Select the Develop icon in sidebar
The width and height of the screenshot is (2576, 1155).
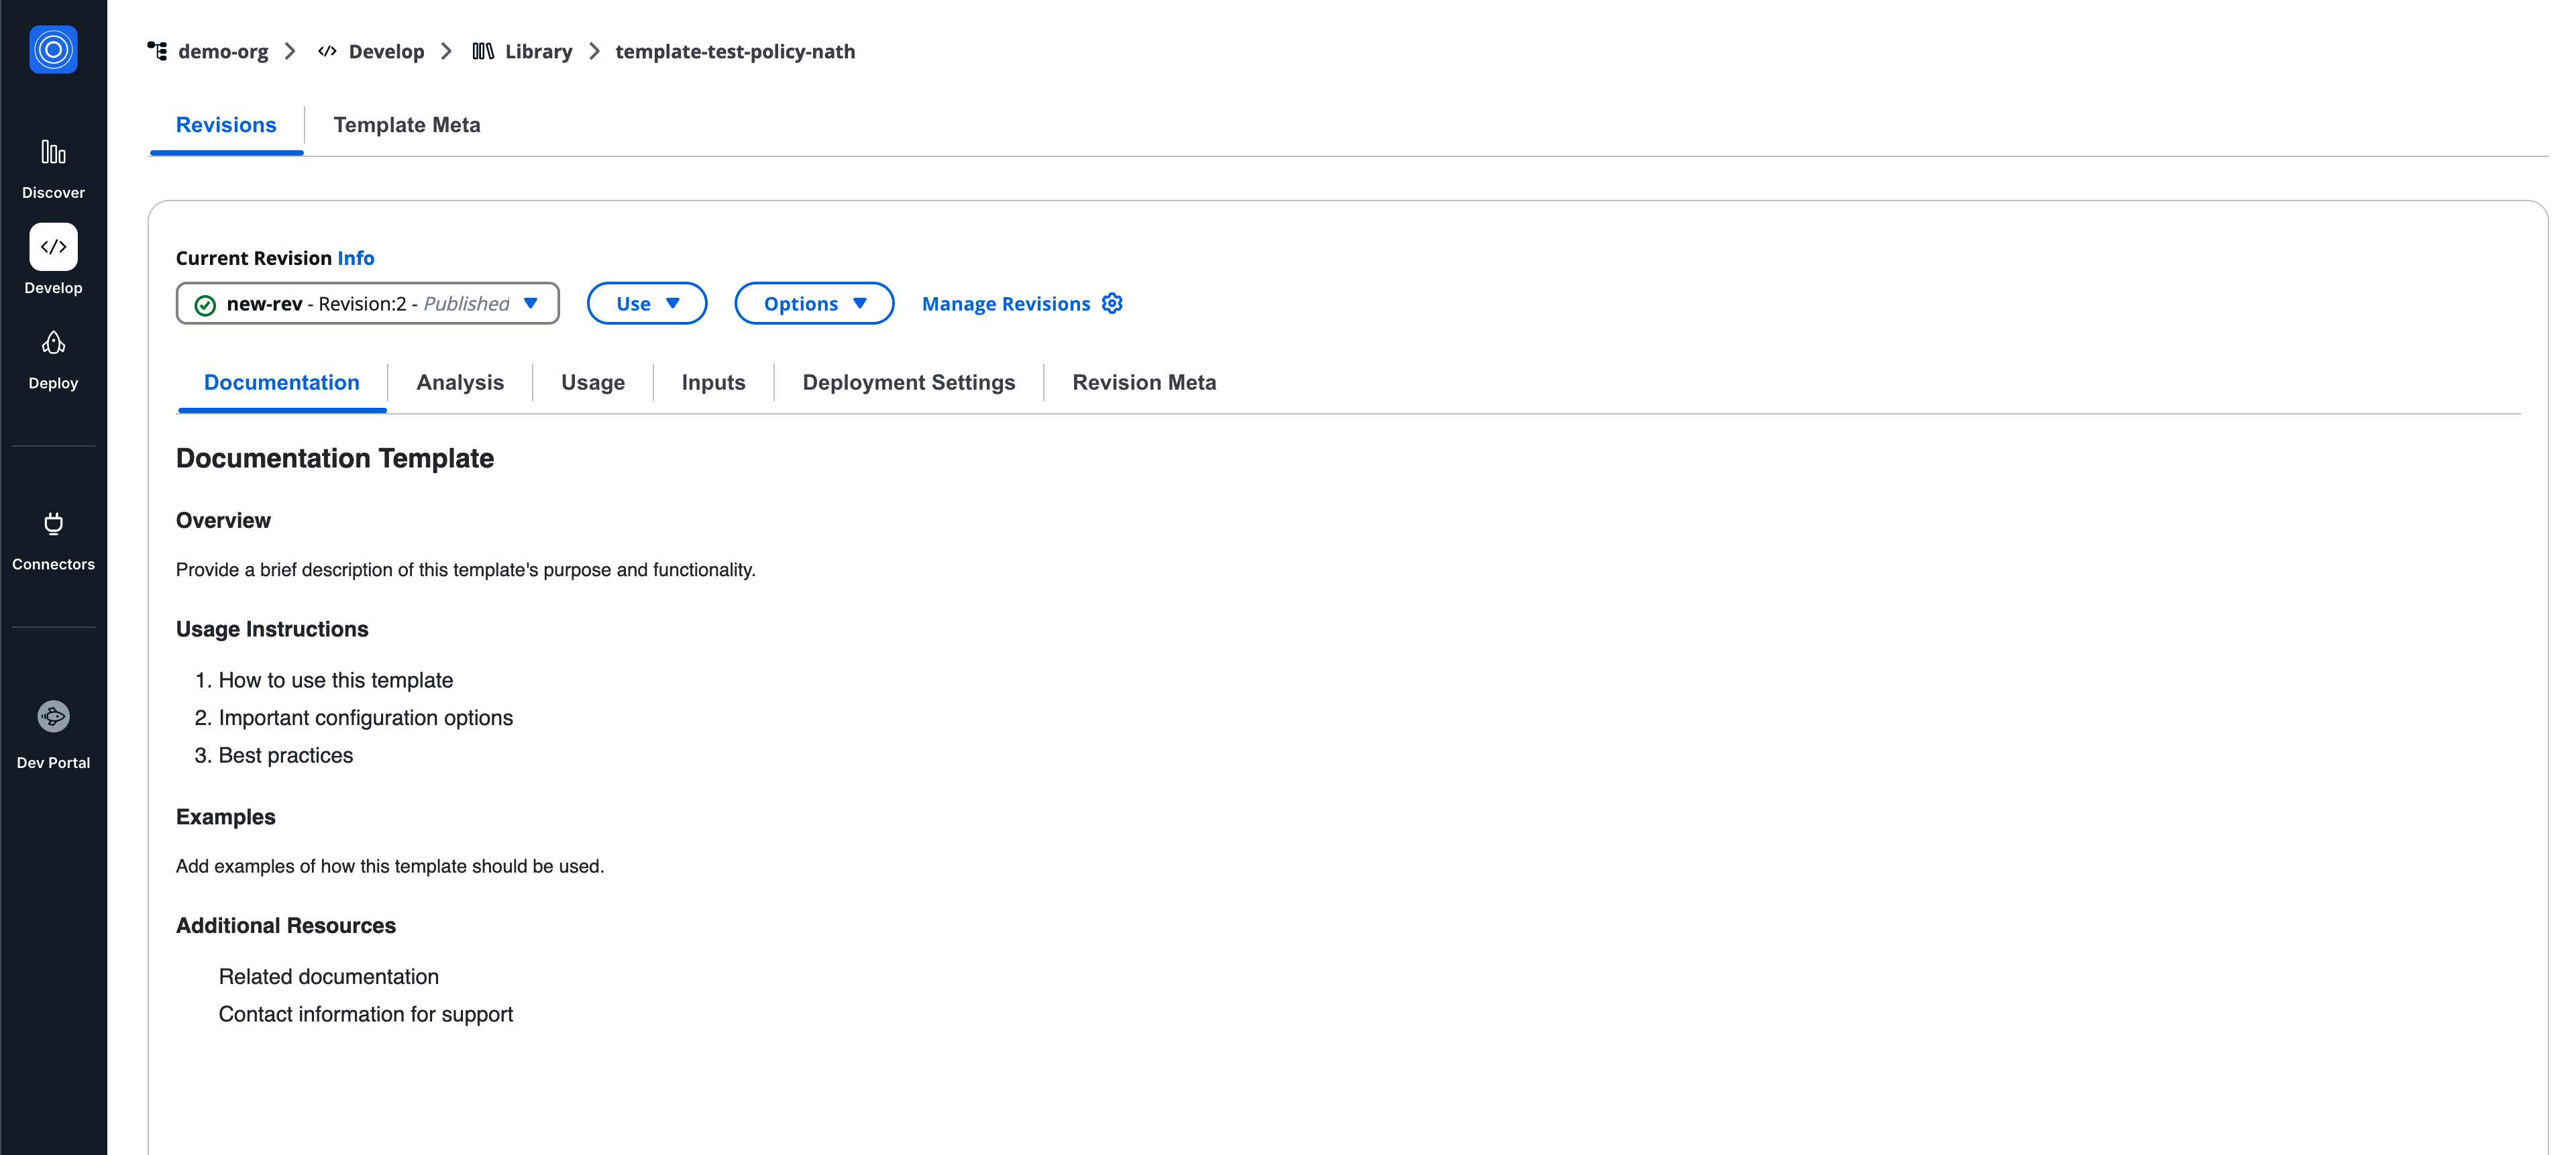(x=53, y=247)
